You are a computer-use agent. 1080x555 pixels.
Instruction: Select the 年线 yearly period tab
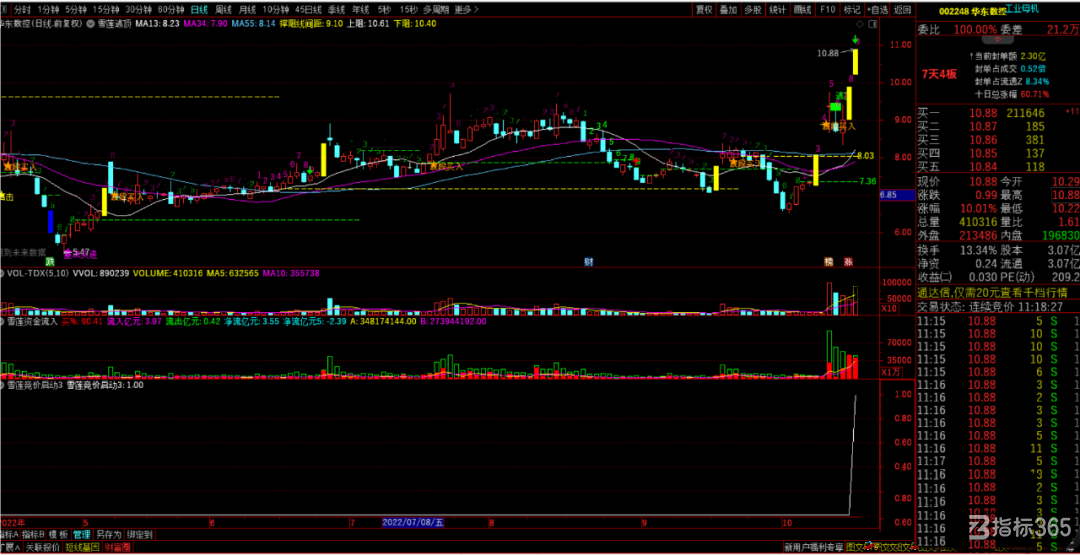click(360, 10)
